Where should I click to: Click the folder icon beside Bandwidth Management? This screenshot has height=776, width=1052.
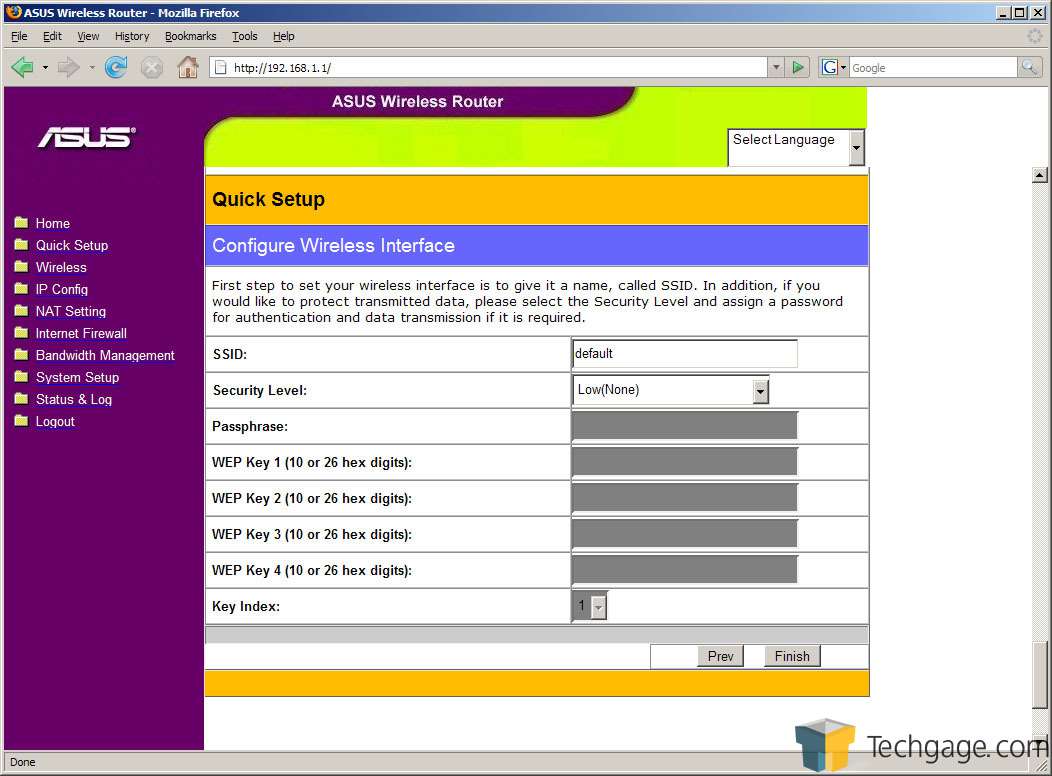(21, 354)
